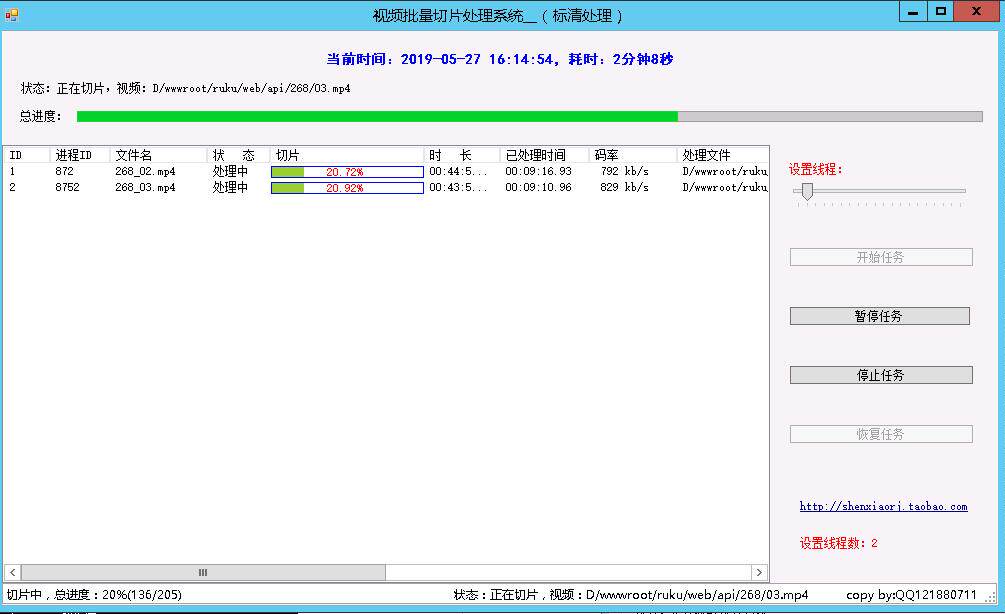1005x614 pixels.
Task: Select the row 268_03.mp4
Action: coord(386,187)
